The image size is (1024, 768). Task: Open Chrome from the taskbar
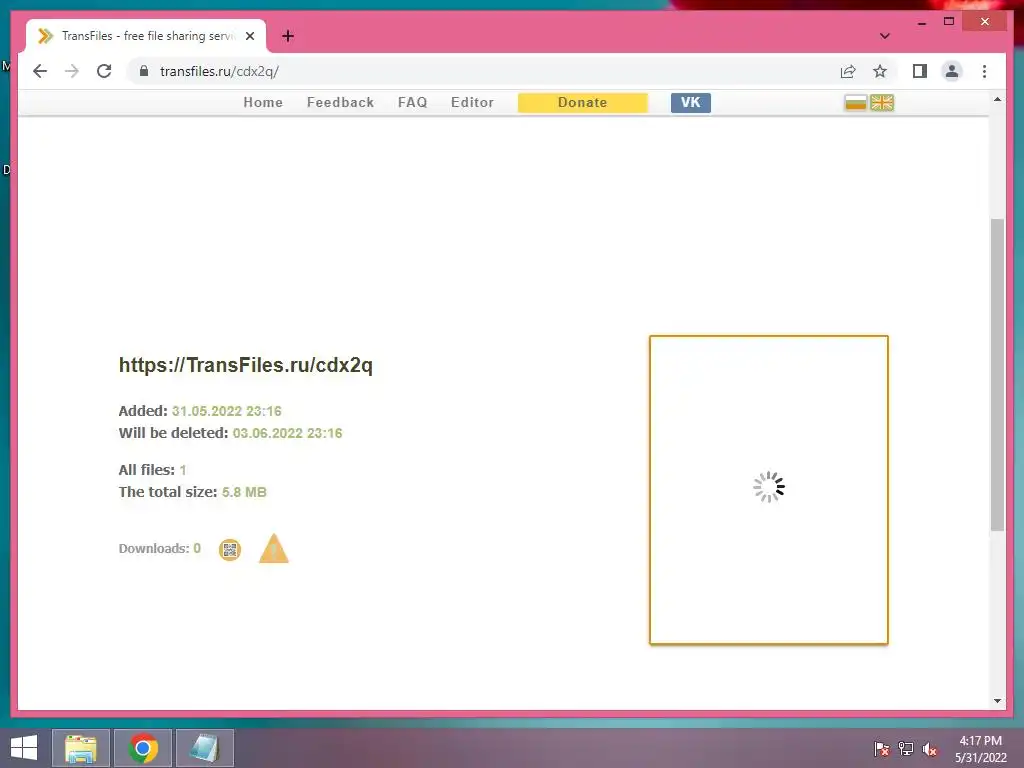(x=143, y=748)
